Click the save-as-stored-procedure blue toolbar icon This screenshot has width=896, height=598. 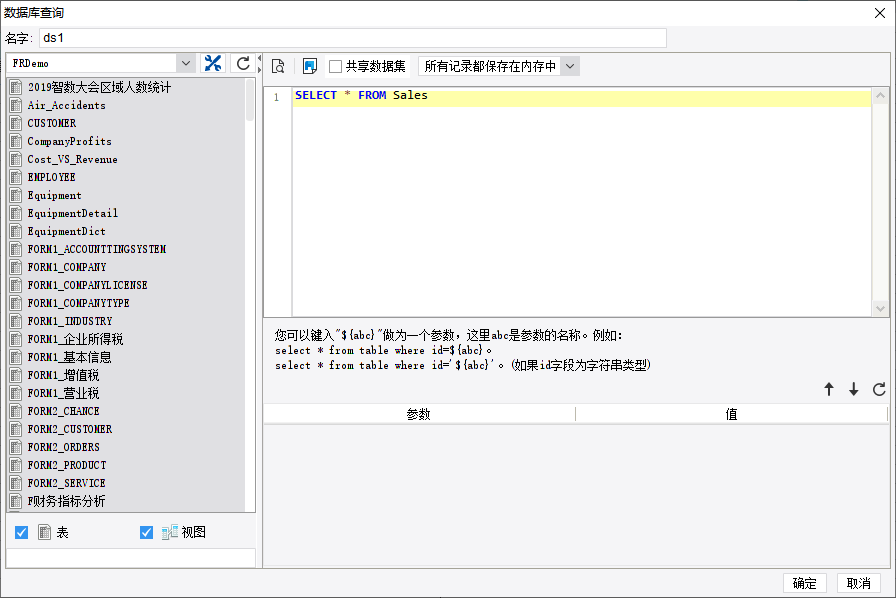click(x=310, y=66)
